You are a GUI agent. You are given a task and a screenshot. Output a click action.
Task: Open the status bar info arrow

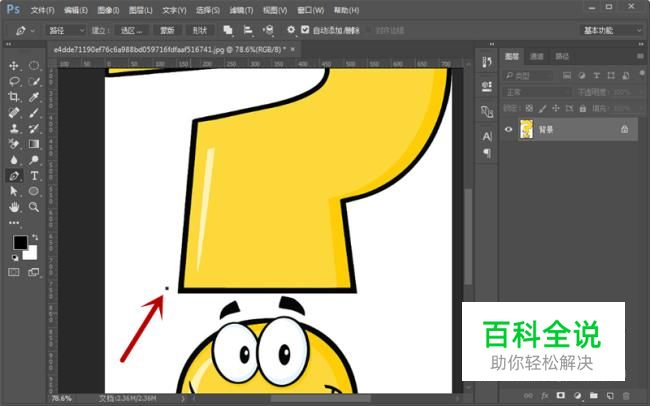[x=183, y=399]
